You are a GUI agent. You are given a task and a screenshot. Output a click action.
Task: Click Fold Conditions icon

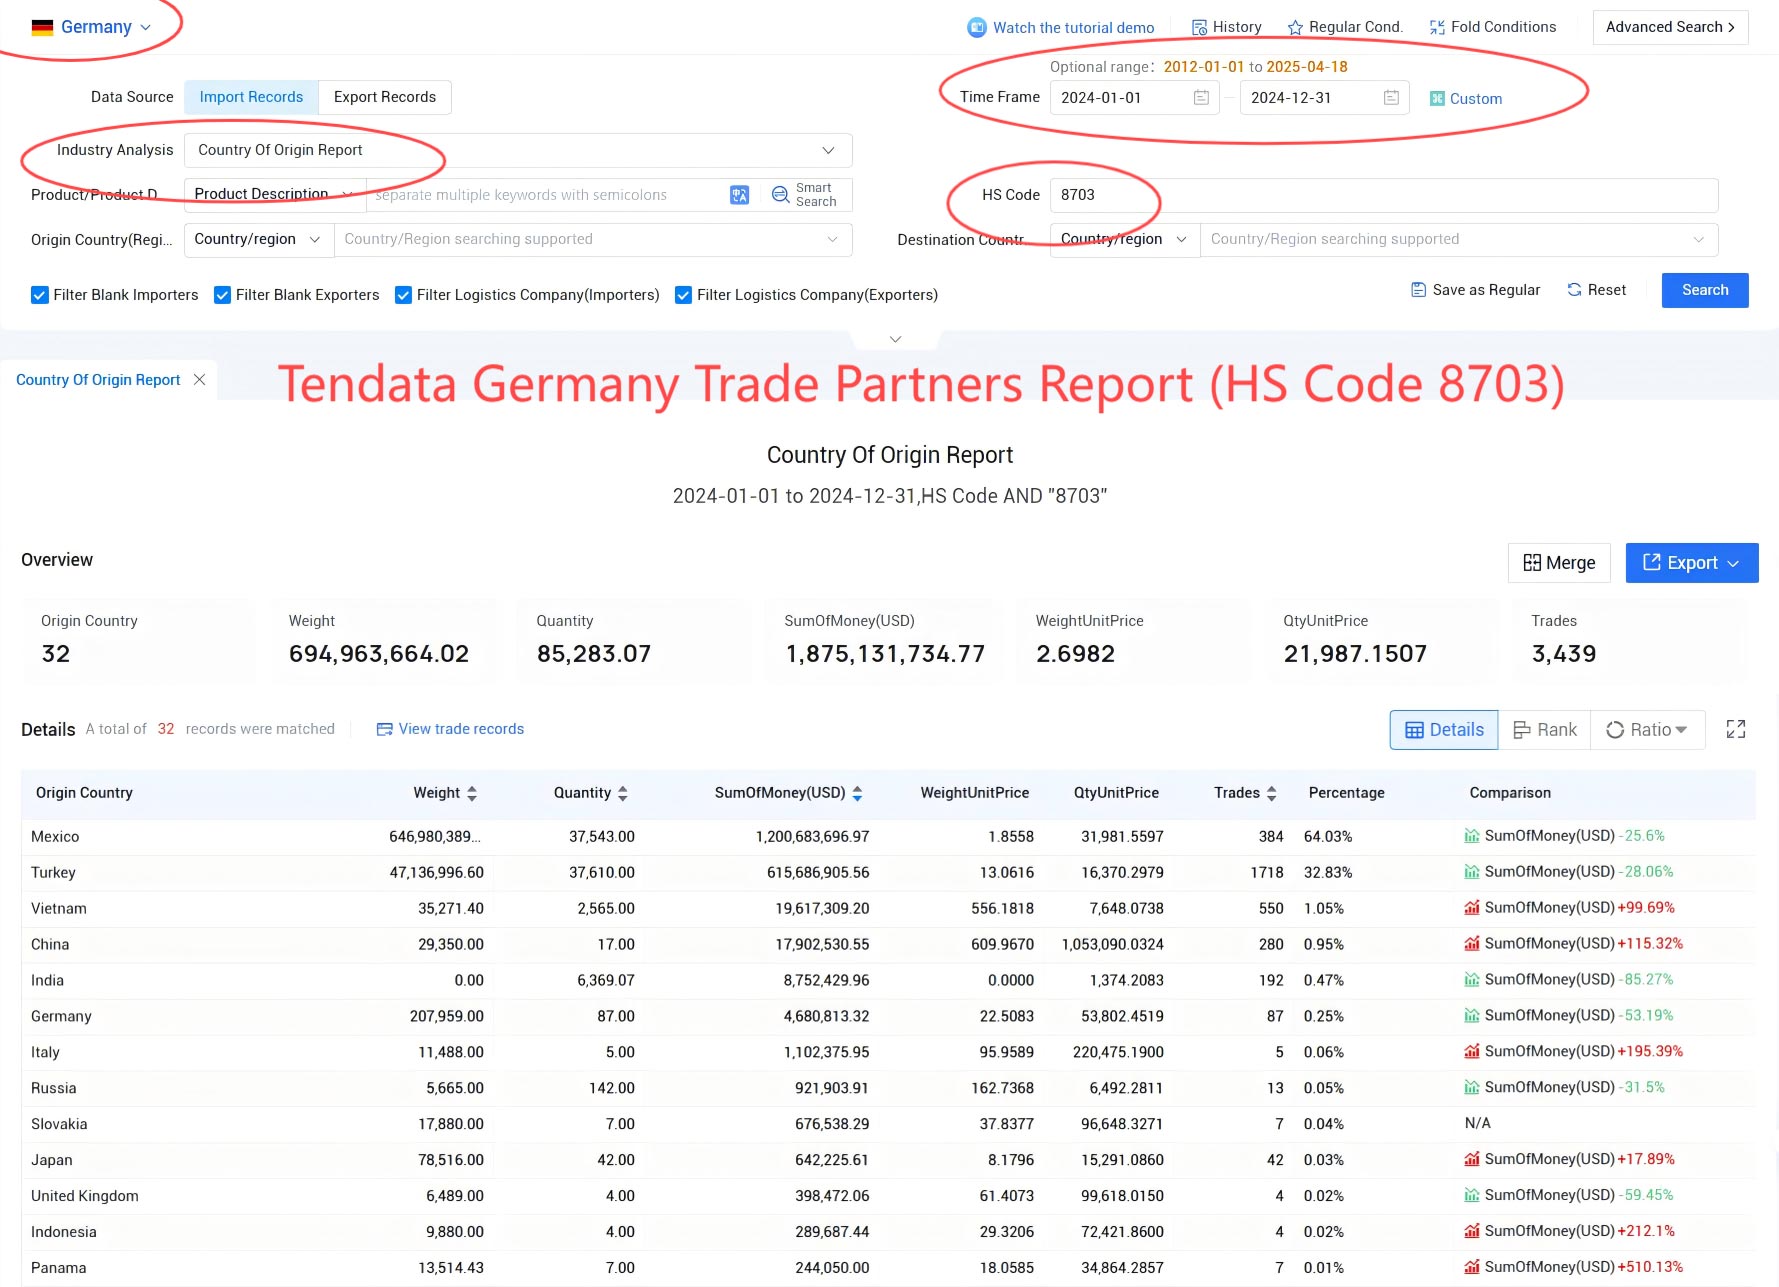coord(1437,28)
